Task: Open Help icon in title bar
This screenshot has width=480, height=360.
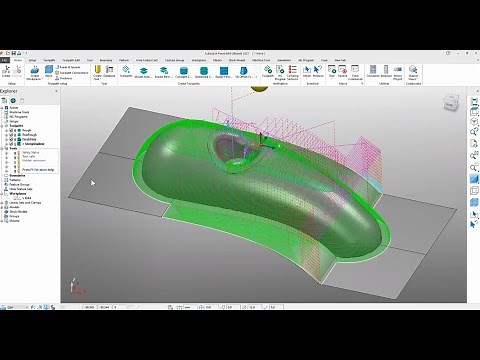Action: pos(448,53)
